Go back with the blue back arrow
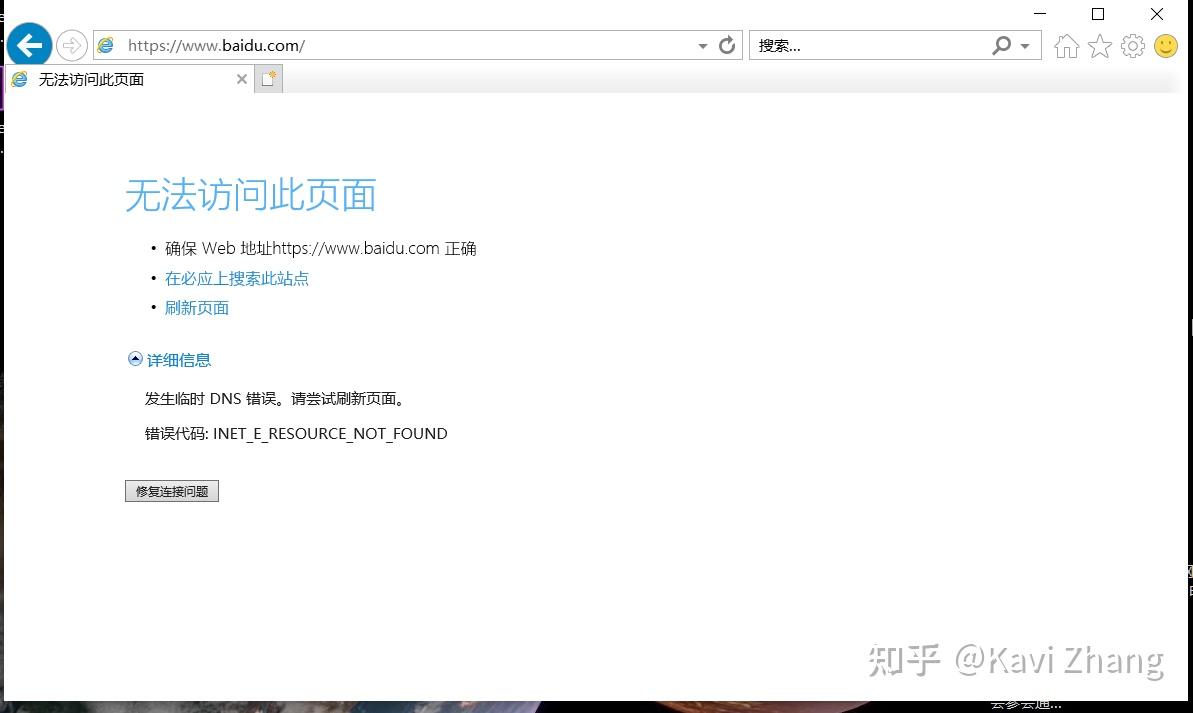The width and height of the screenshot is (1193, 713). coord(29,46)
